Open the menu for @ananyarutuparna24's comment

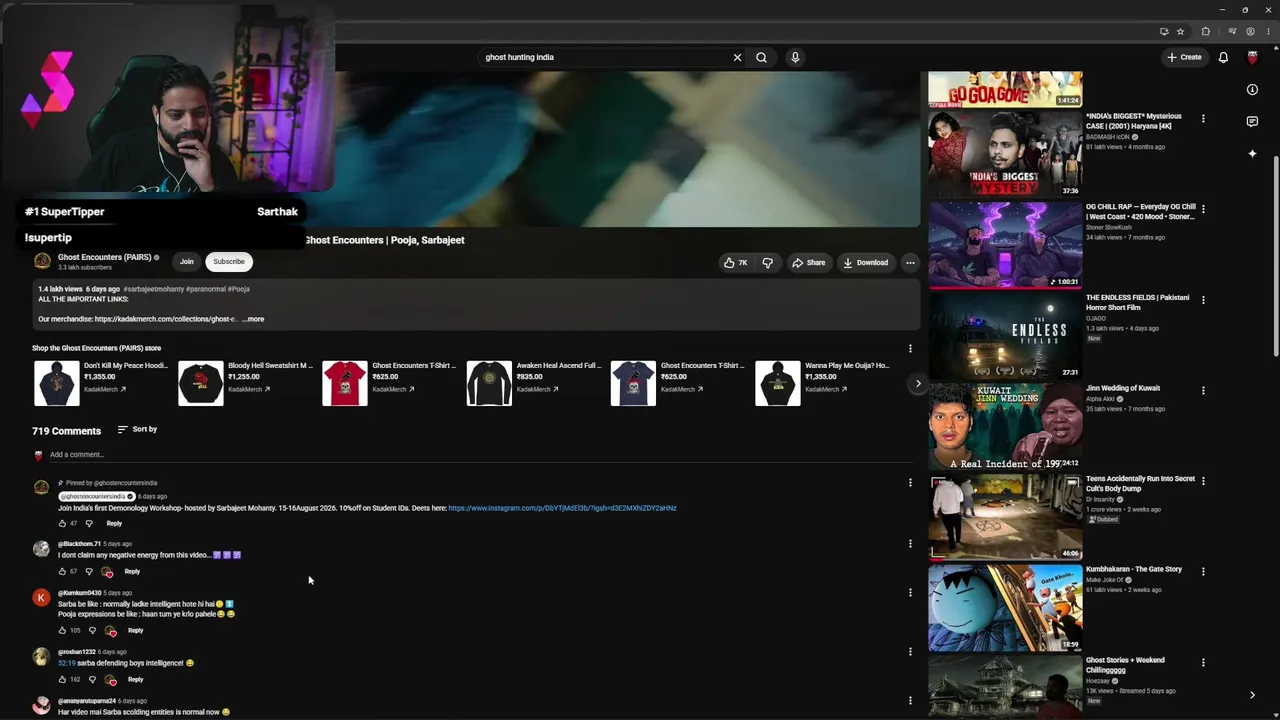coord(910,700)
